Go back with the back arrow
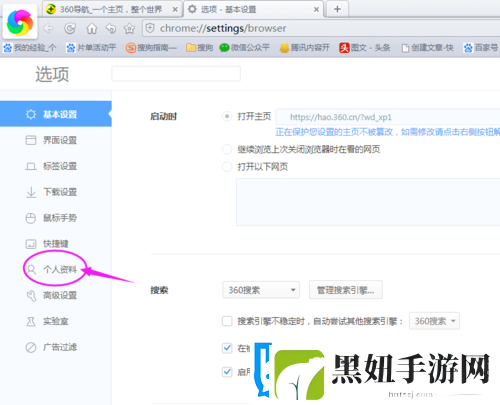Viewport: 500px width, 405px height. click(x=49, y=28)
